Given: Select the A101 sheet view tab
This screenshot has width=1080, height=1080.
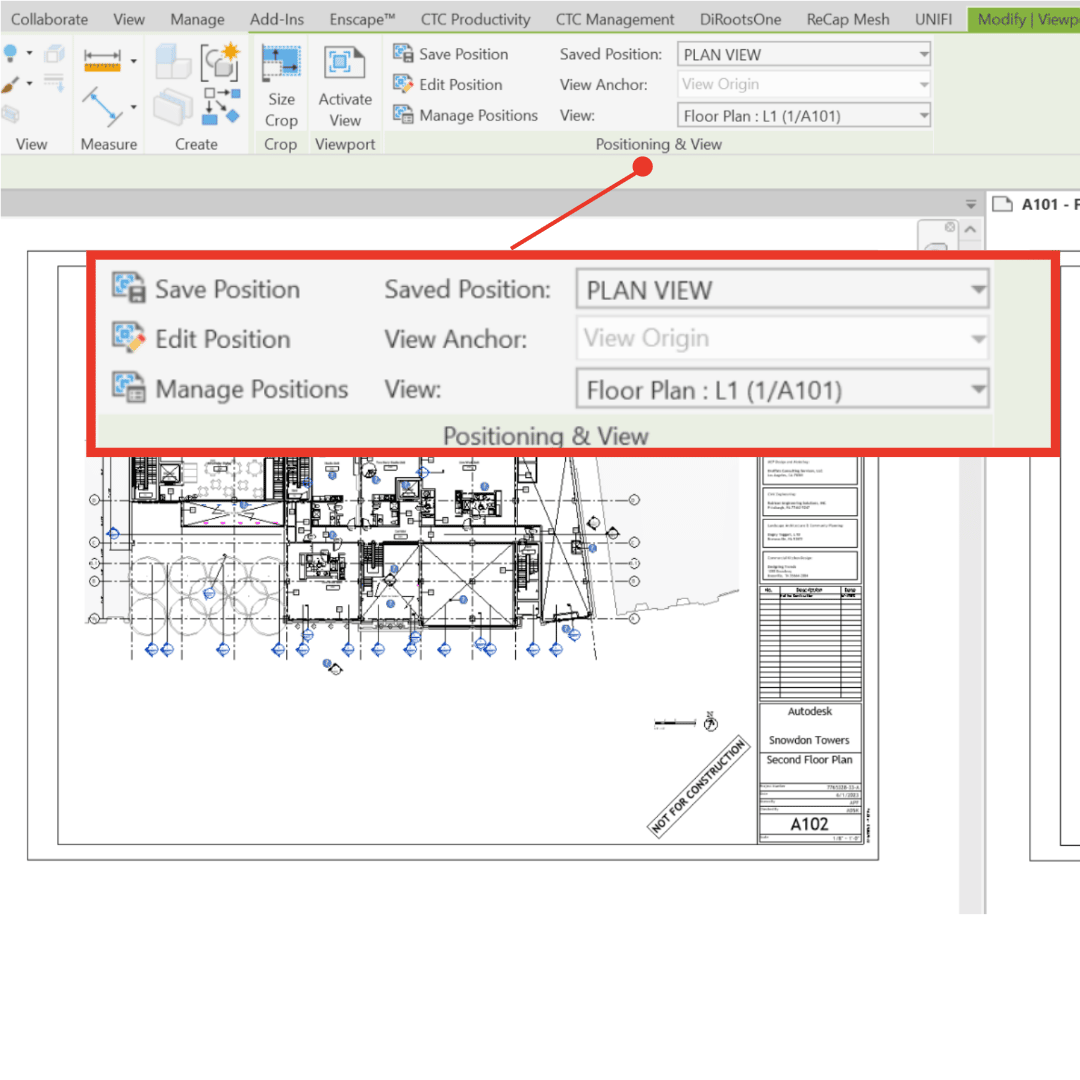Looking at the screenshot, I should [x=1038, y=204].
